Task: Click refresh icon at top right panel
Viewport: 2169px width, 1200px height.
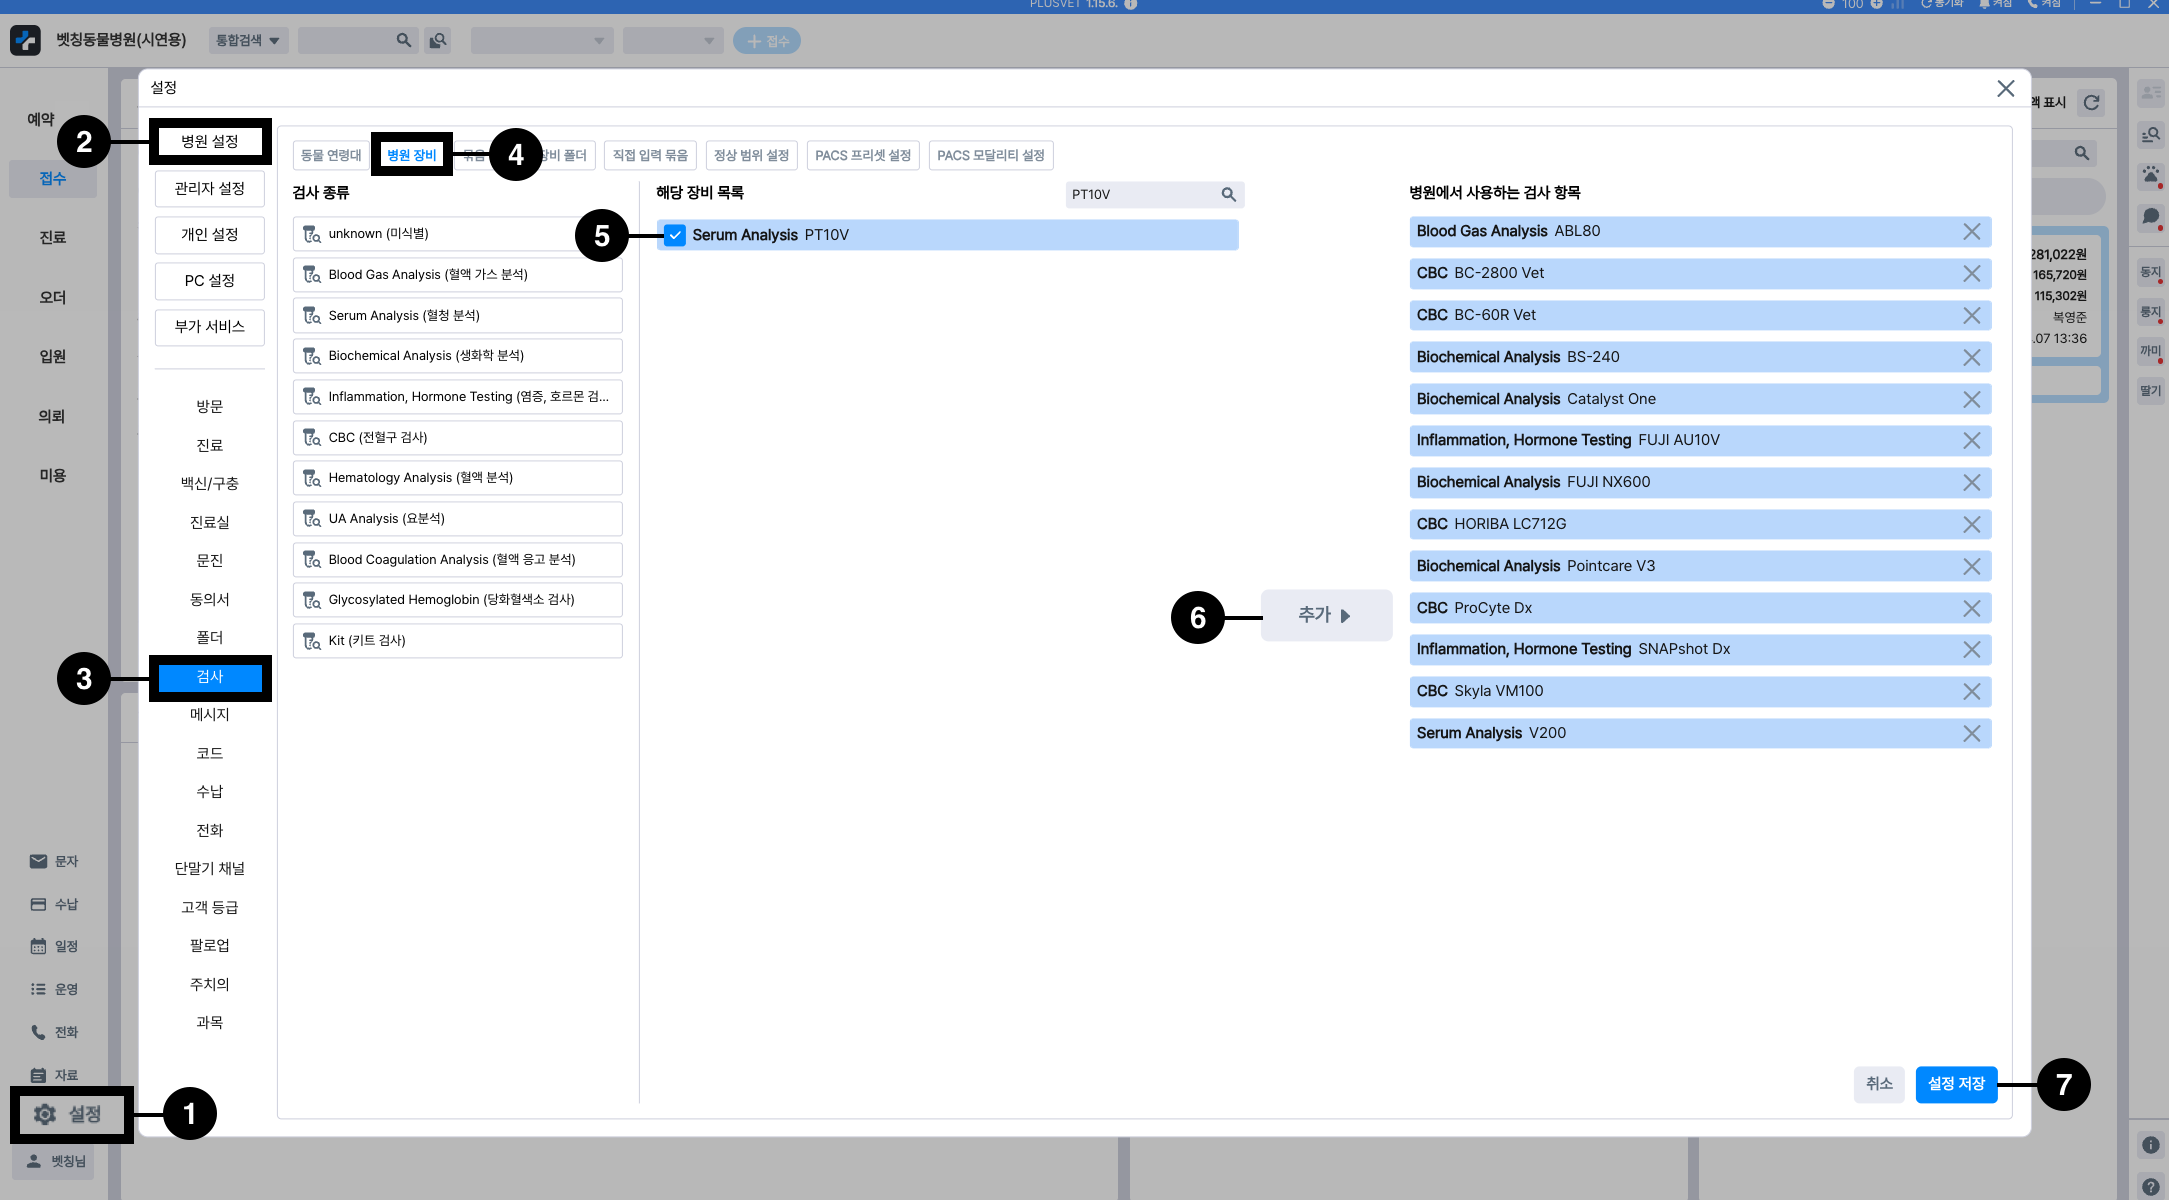Action: (x=2091, y=102)
